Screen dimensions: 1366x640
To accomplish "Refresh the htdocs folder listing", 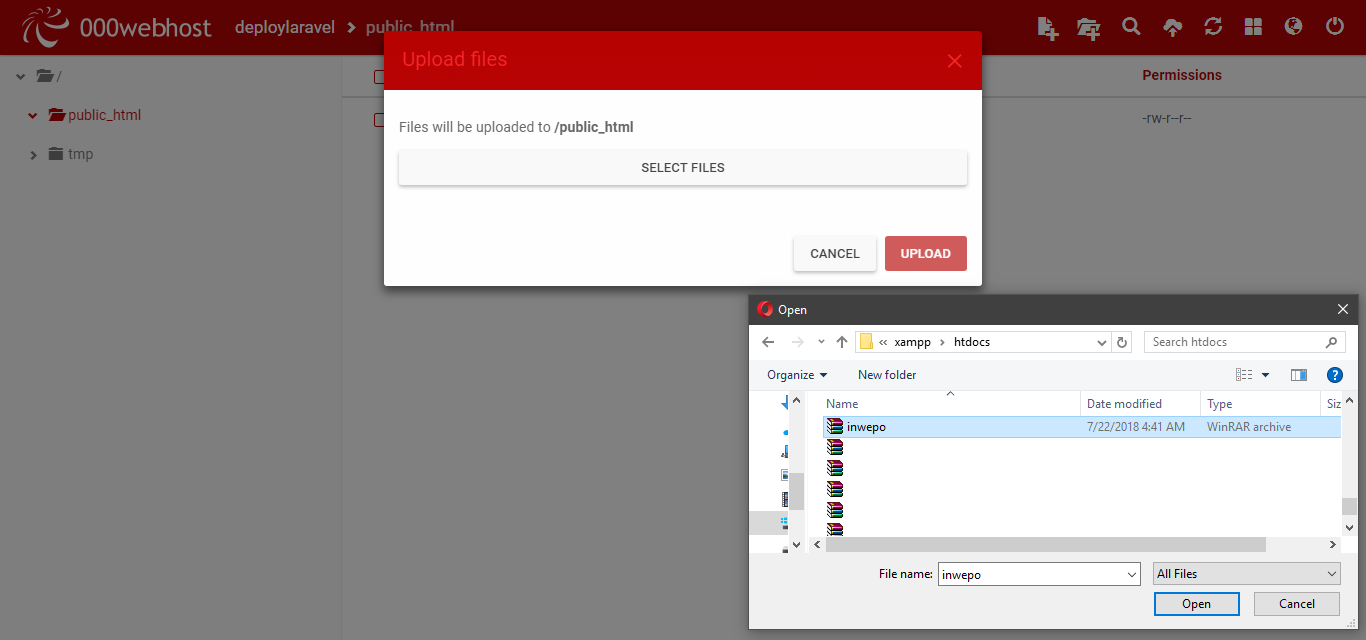I will click(1122, 342).
